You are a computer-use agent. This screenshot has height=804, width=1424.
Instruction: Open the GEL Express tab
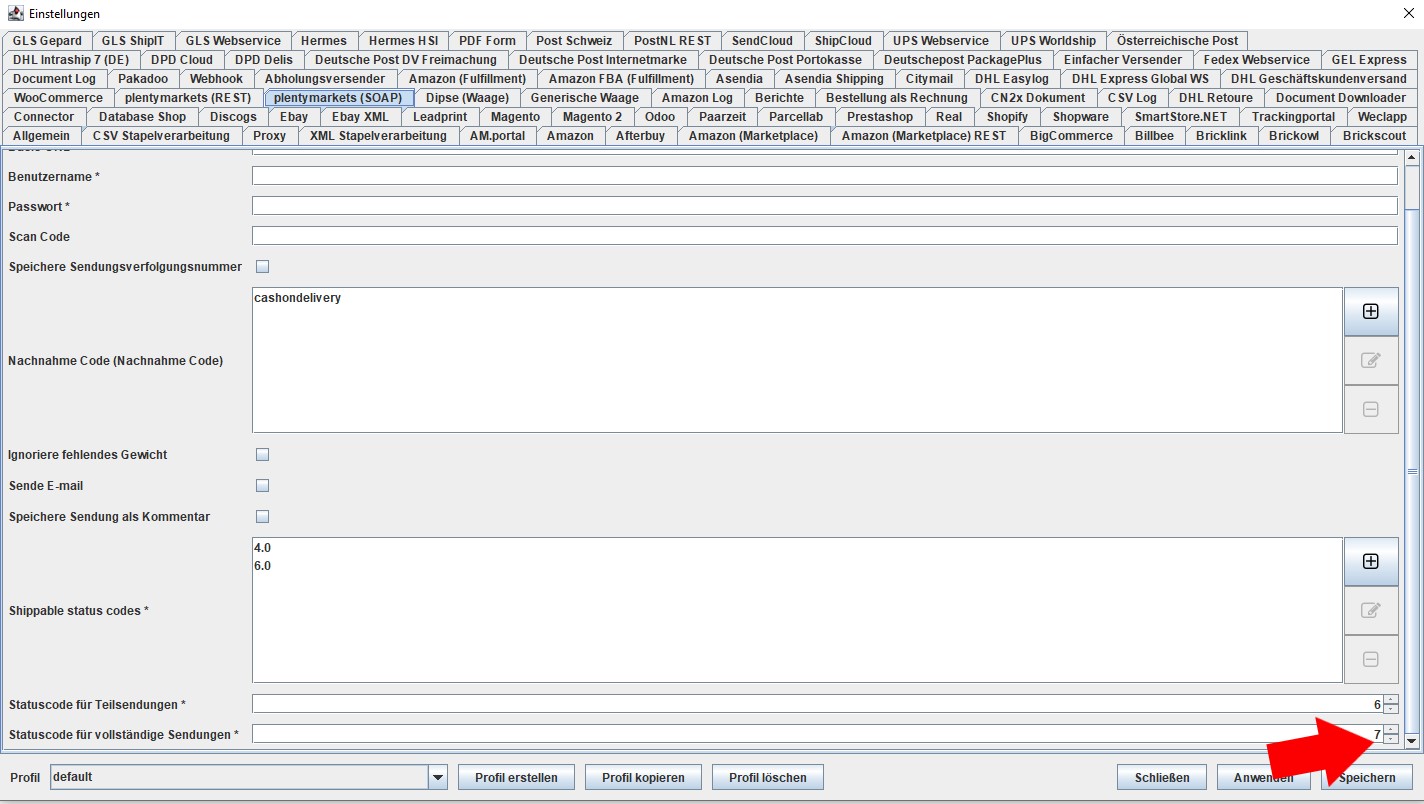click(x=1369, y=60)
